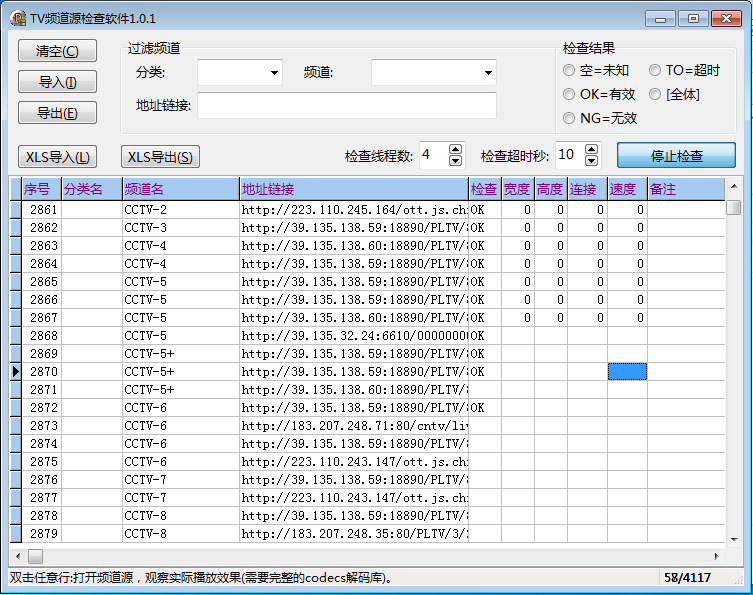Click the URL cell in row 2873
The image size is (753, 595).
(x=354, y=425)
